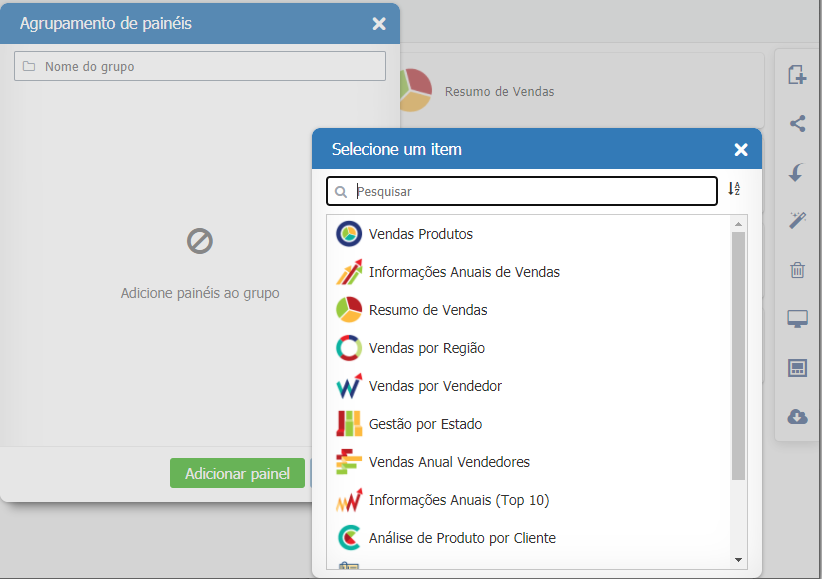Click the Nome do grupo input field
Viewport: 822px width, 579px height.
click(199, 66)
